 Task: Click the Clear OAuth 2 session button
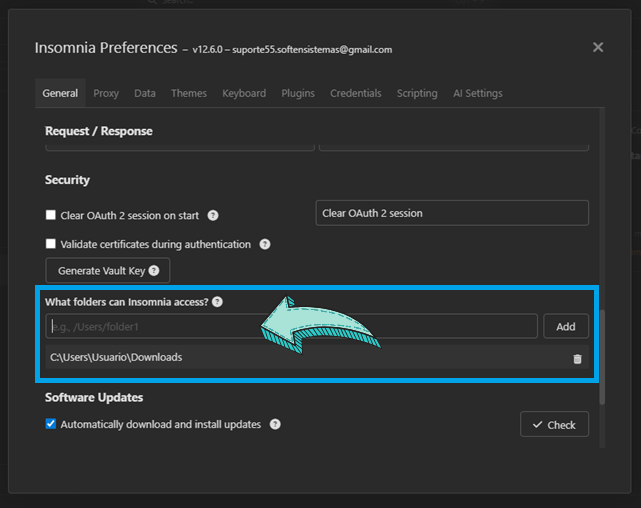(452, 213)
